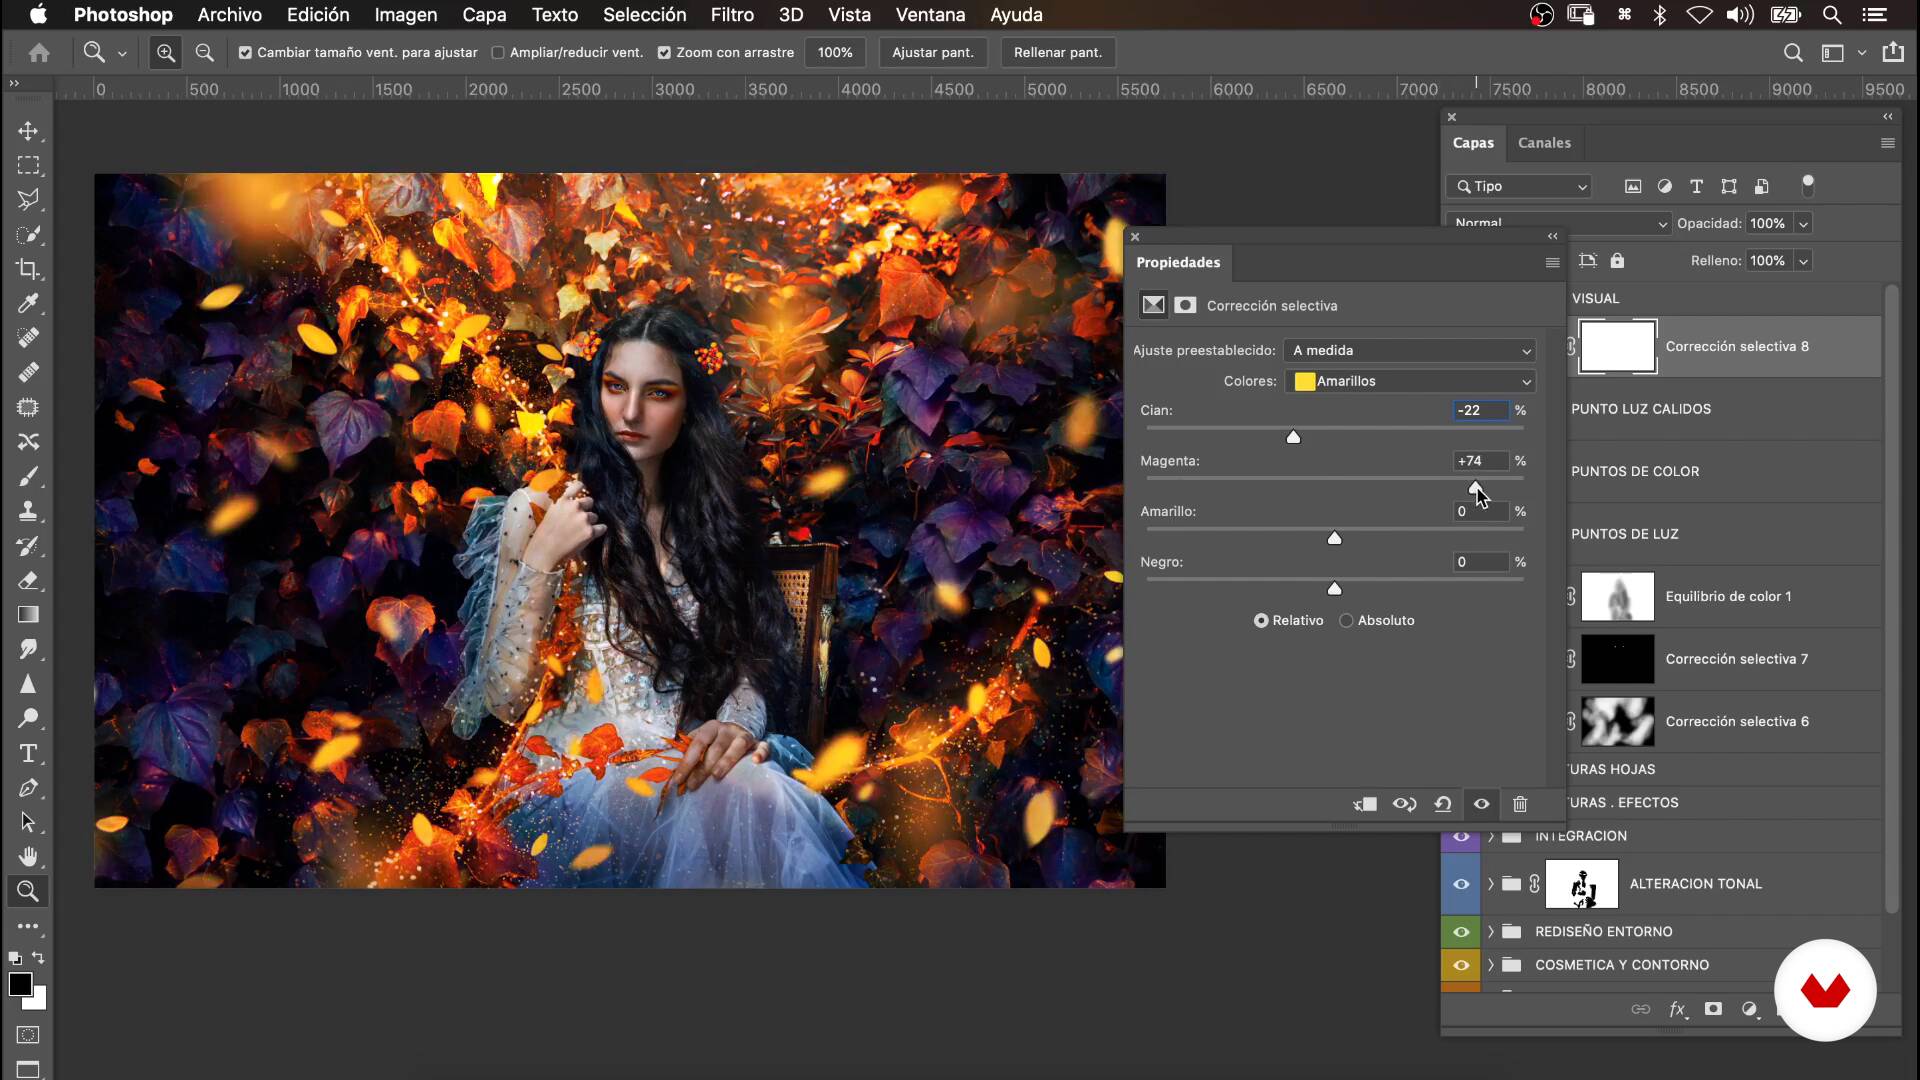Uncheck Zoom con arrastre checkbox
This screenshot has height=1080, width=1920.
click(664, 53)
